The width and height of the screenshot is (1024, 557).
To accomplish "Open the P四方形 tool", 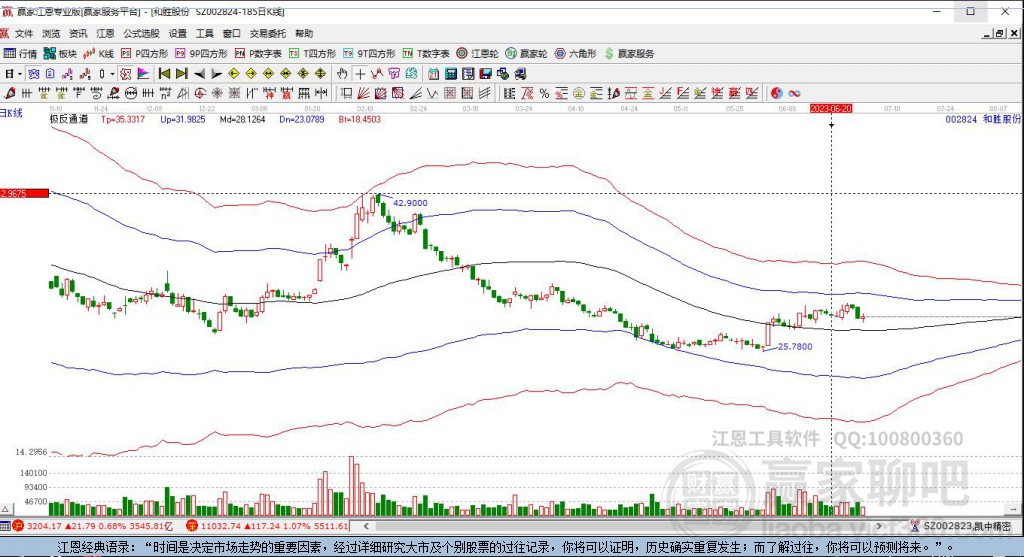I will click(144, 54).
